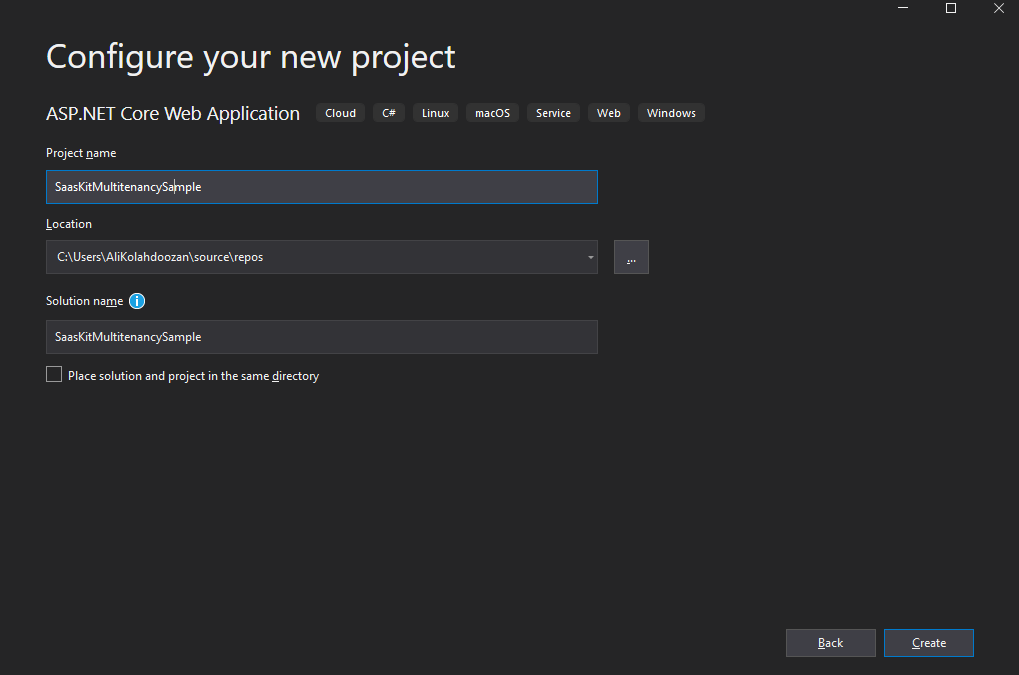Go Back to the previous step
Screen dimensions: 1019x675
pos(830,643)
